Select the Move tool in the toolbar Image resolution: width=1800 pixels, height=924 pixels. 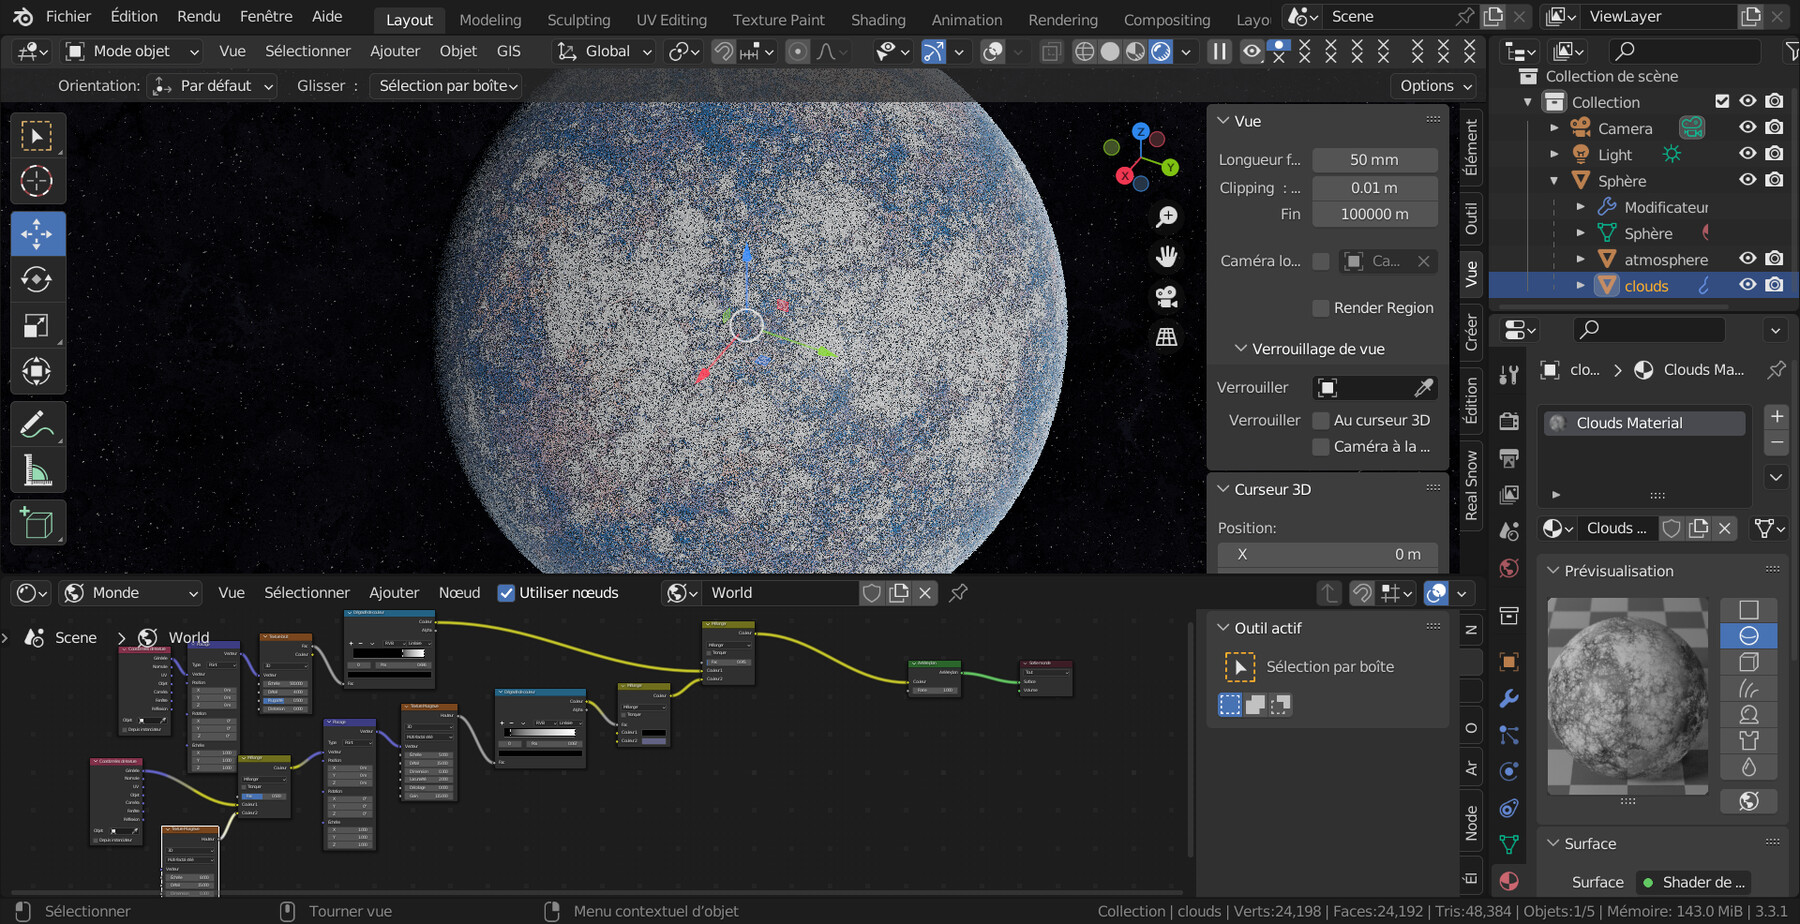(x=37, y=233)
